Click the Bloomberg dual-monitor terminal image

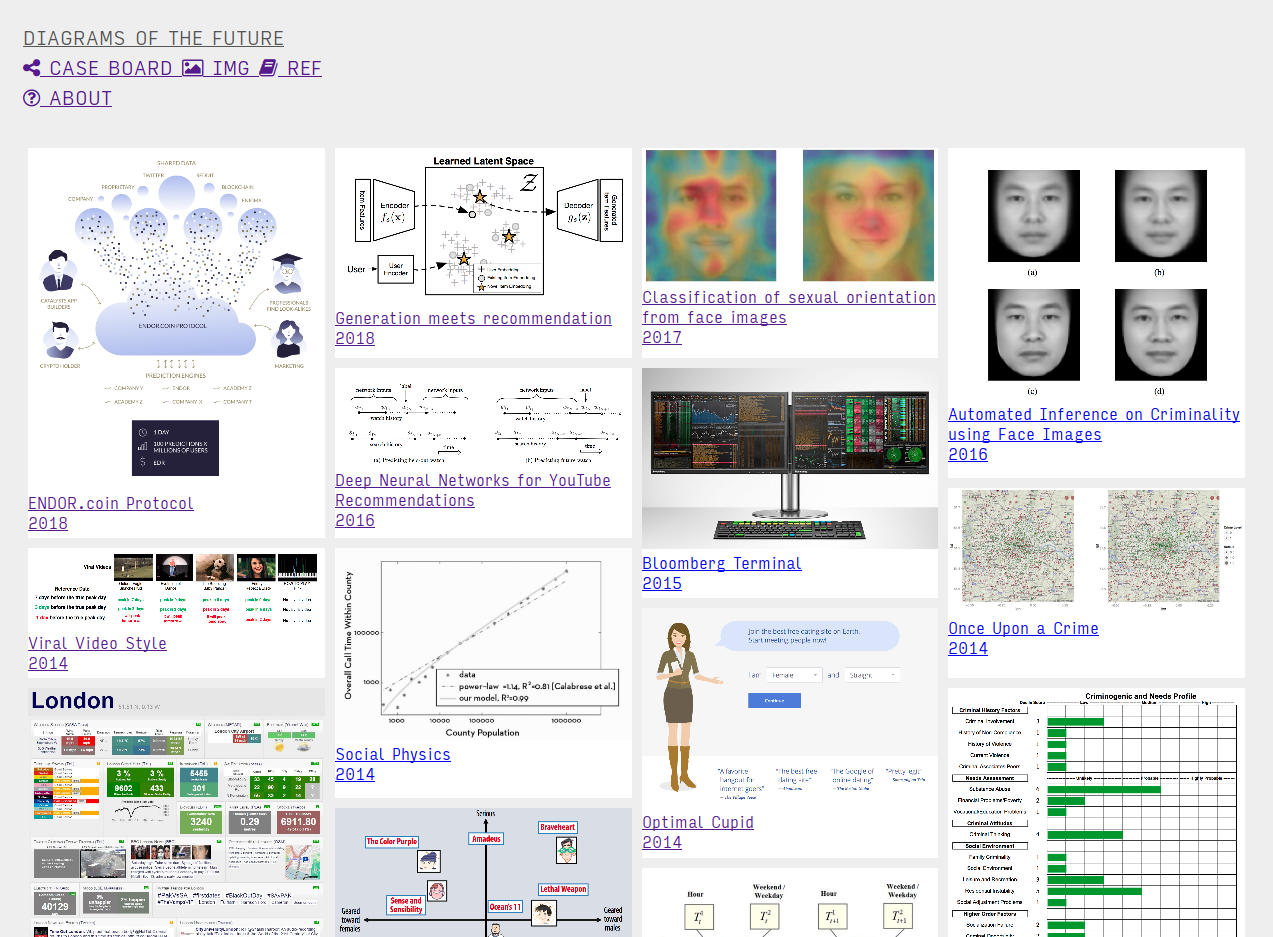point(790,458)
